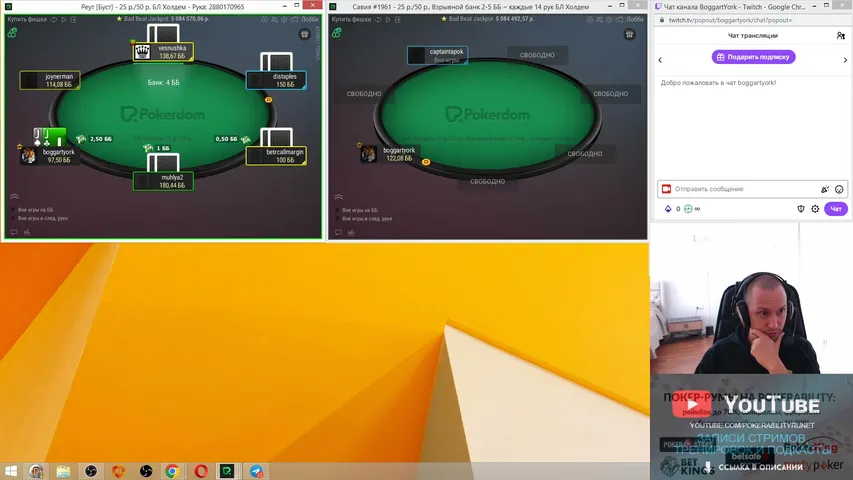The width and height of the screenshot is (853, 480).
Task: Click 'Купить фишки' on the Реут table
Action: pyautogui.click(x=27, y=20)
